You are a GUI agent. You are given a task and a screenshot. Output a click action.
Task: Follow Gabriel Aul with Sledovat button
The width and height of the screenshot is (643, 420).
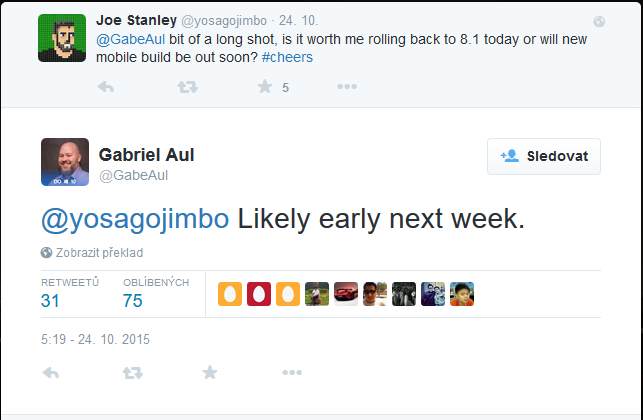(x=544, y=156)
